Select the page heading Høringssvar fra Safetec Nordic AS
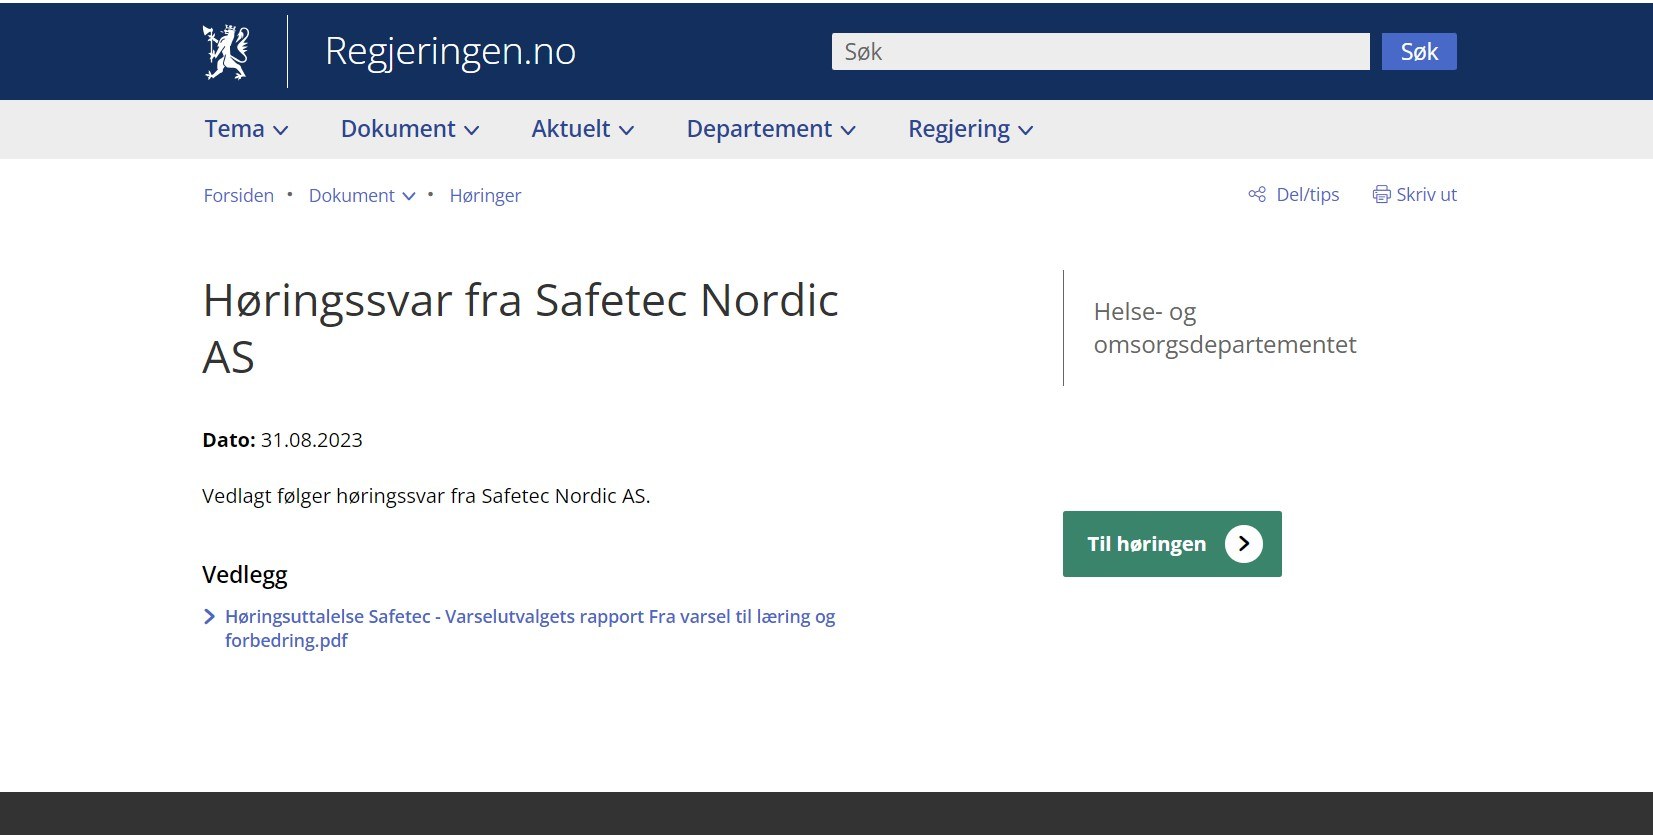The image size is (1653, 835). (520, 328)
